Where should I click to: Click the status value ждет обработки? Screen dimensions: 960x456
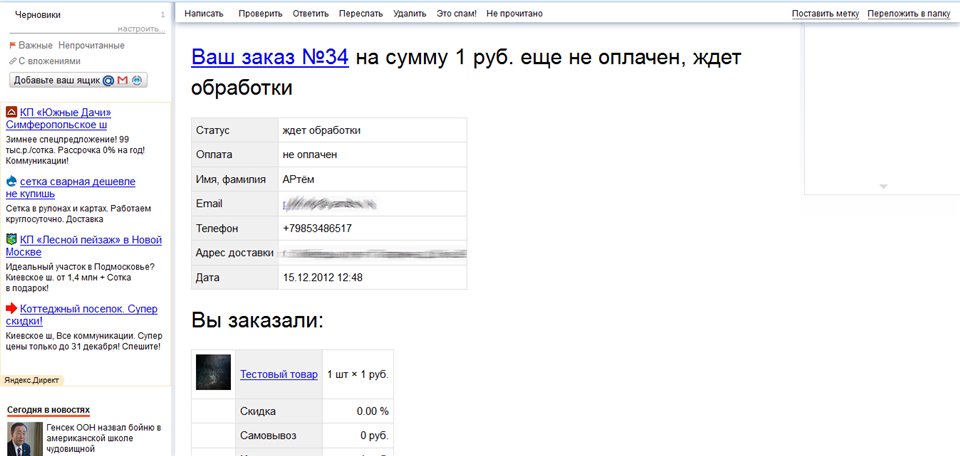tap(321, 130)
